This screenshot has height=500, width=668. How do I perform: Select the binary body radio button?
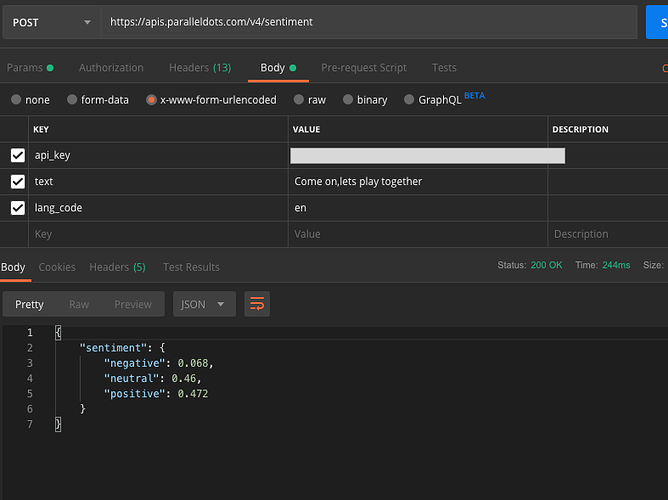(x=348, y=100)
